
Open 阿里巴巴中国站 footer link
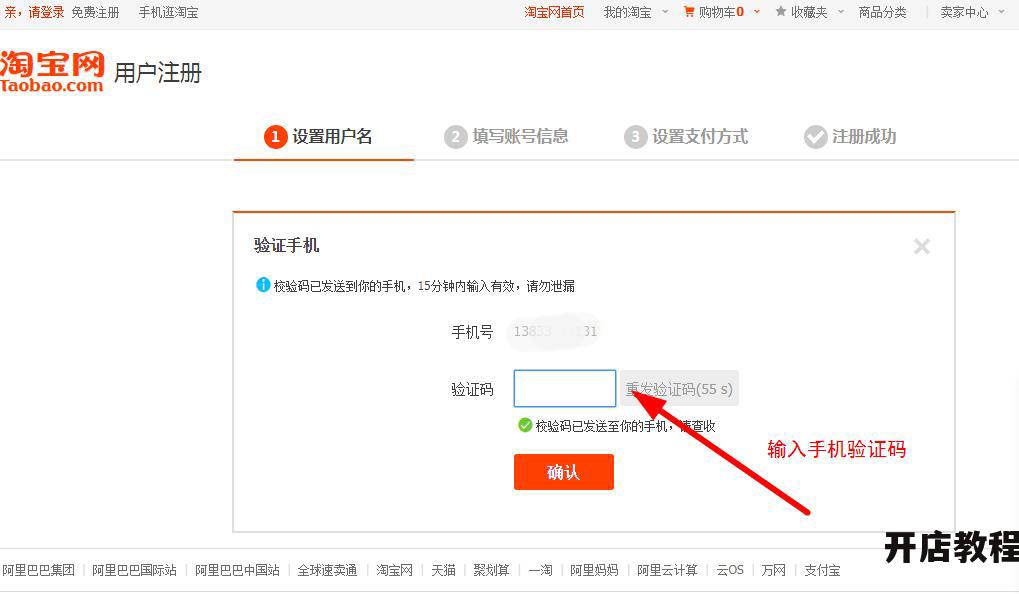click(x=237, y=570)
